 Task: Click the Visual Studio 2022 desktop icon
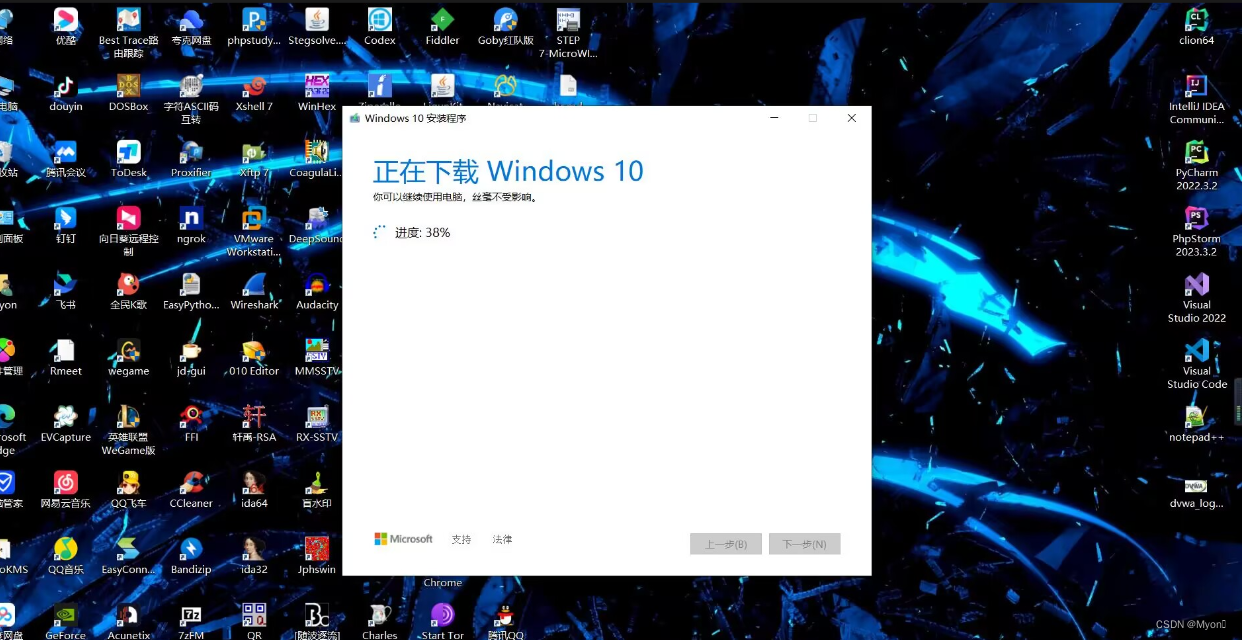(1197, 297)
